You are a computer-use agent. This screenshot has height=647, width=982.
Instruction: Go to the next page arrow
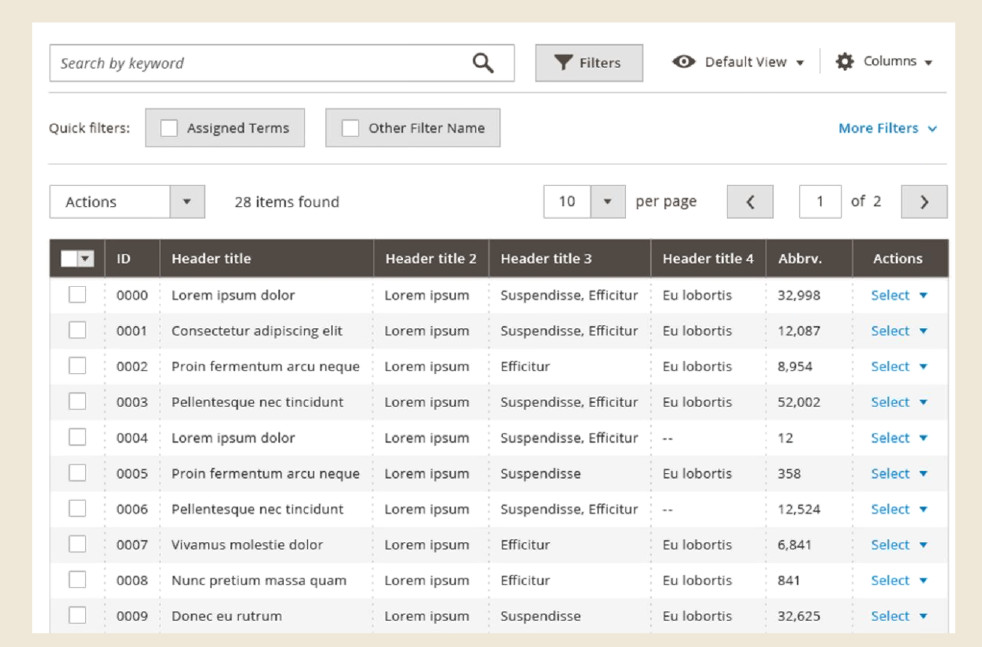click(x=924, y=202)
